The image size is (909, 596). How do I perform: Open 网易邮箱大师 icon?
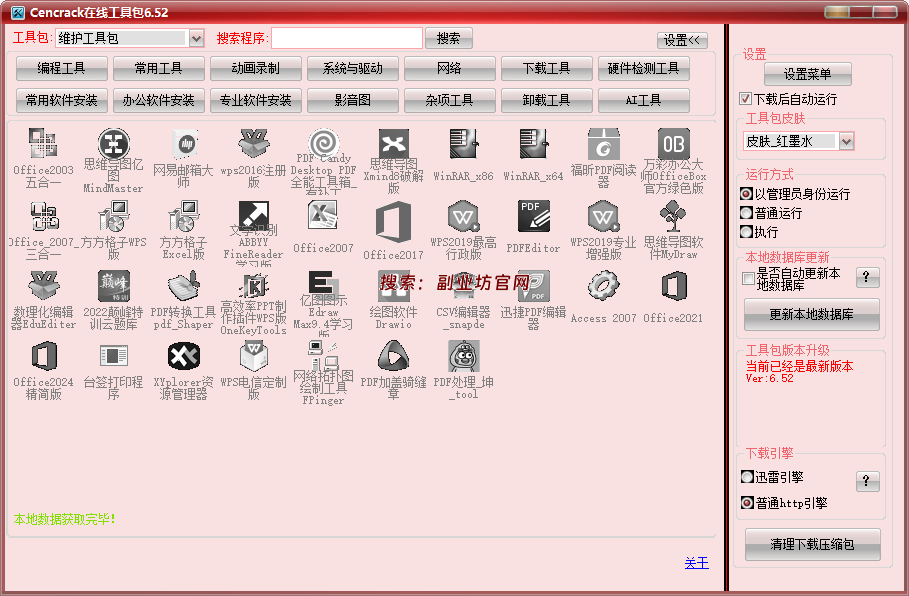(184, 144)
